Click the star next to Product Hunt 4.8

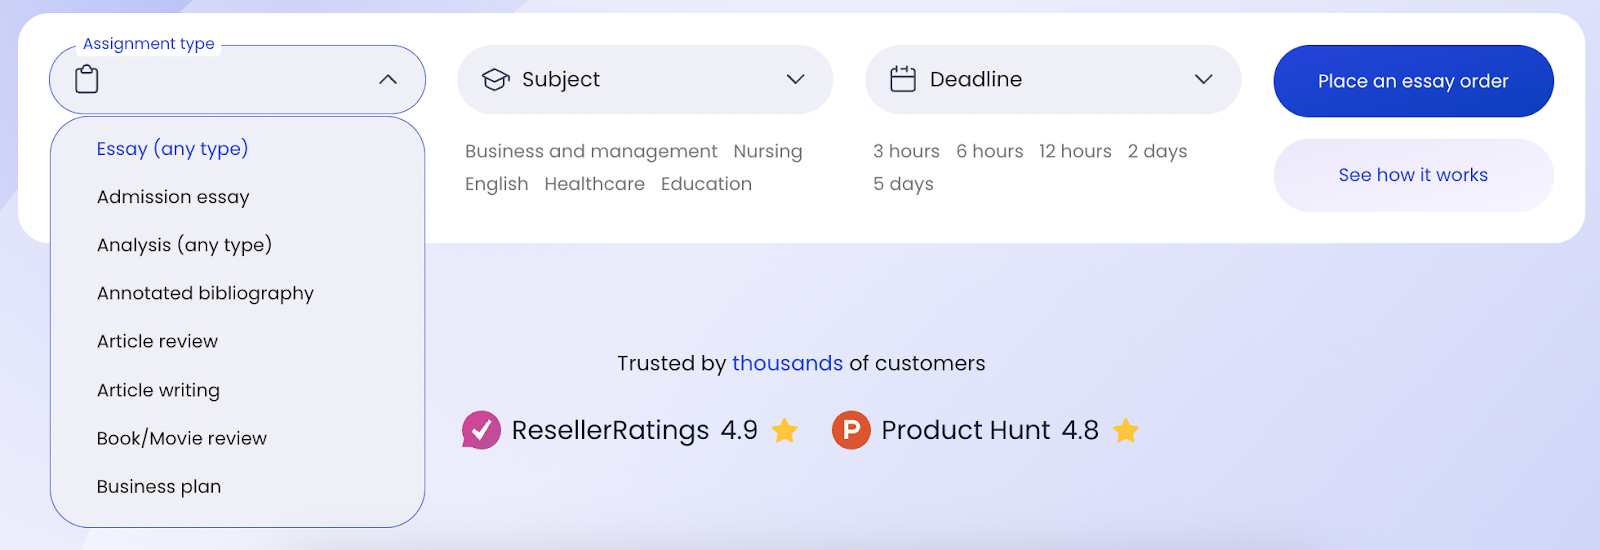[1126, 430]
